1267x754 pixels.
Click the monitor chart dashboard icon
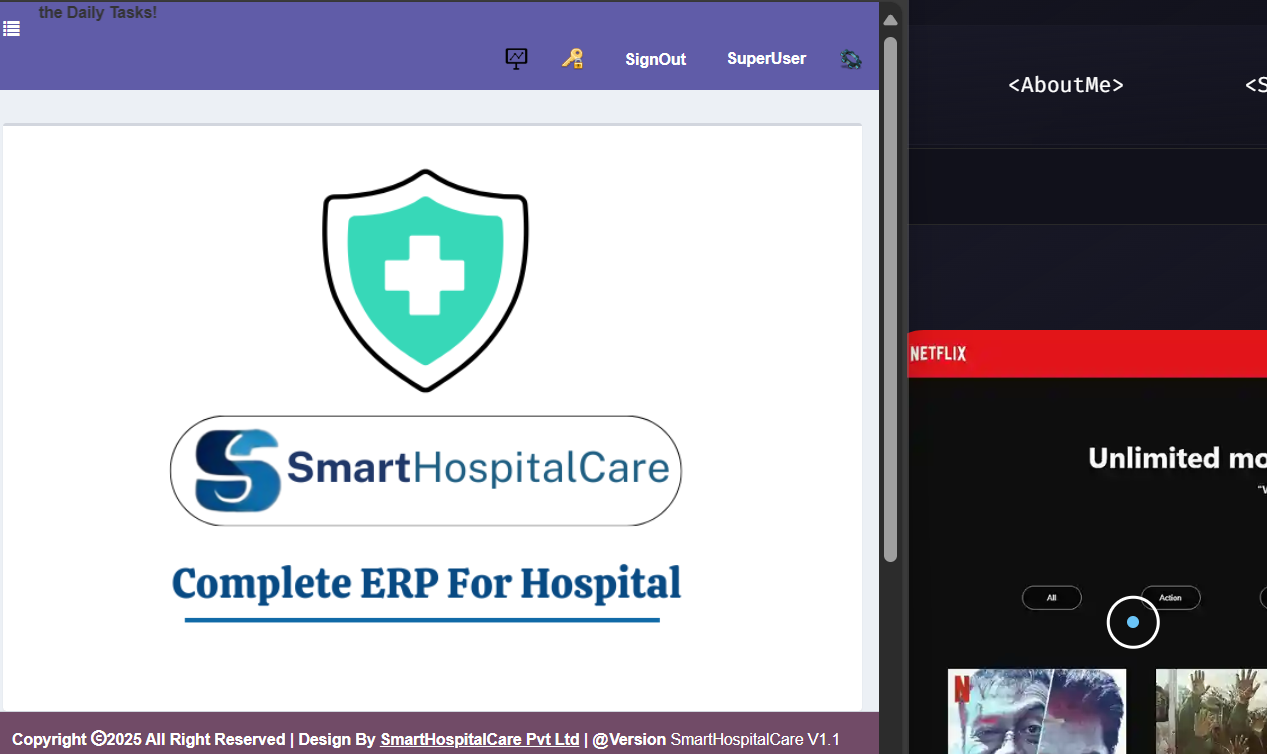click(x=516, y=59)
